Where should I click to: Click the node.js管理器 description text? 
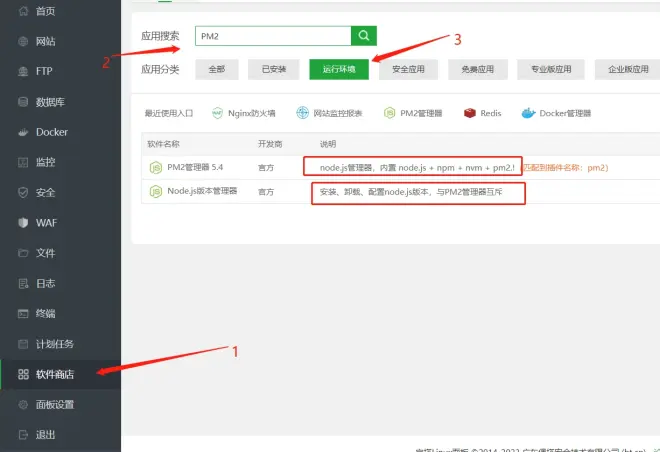click(x=417, y=168)
